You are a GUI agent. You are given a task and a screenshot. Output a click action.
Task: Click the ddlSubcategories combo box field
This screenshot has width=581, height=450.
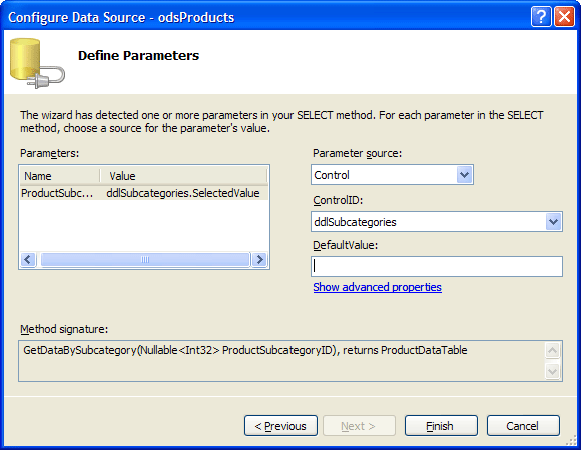tap(437, 222)
